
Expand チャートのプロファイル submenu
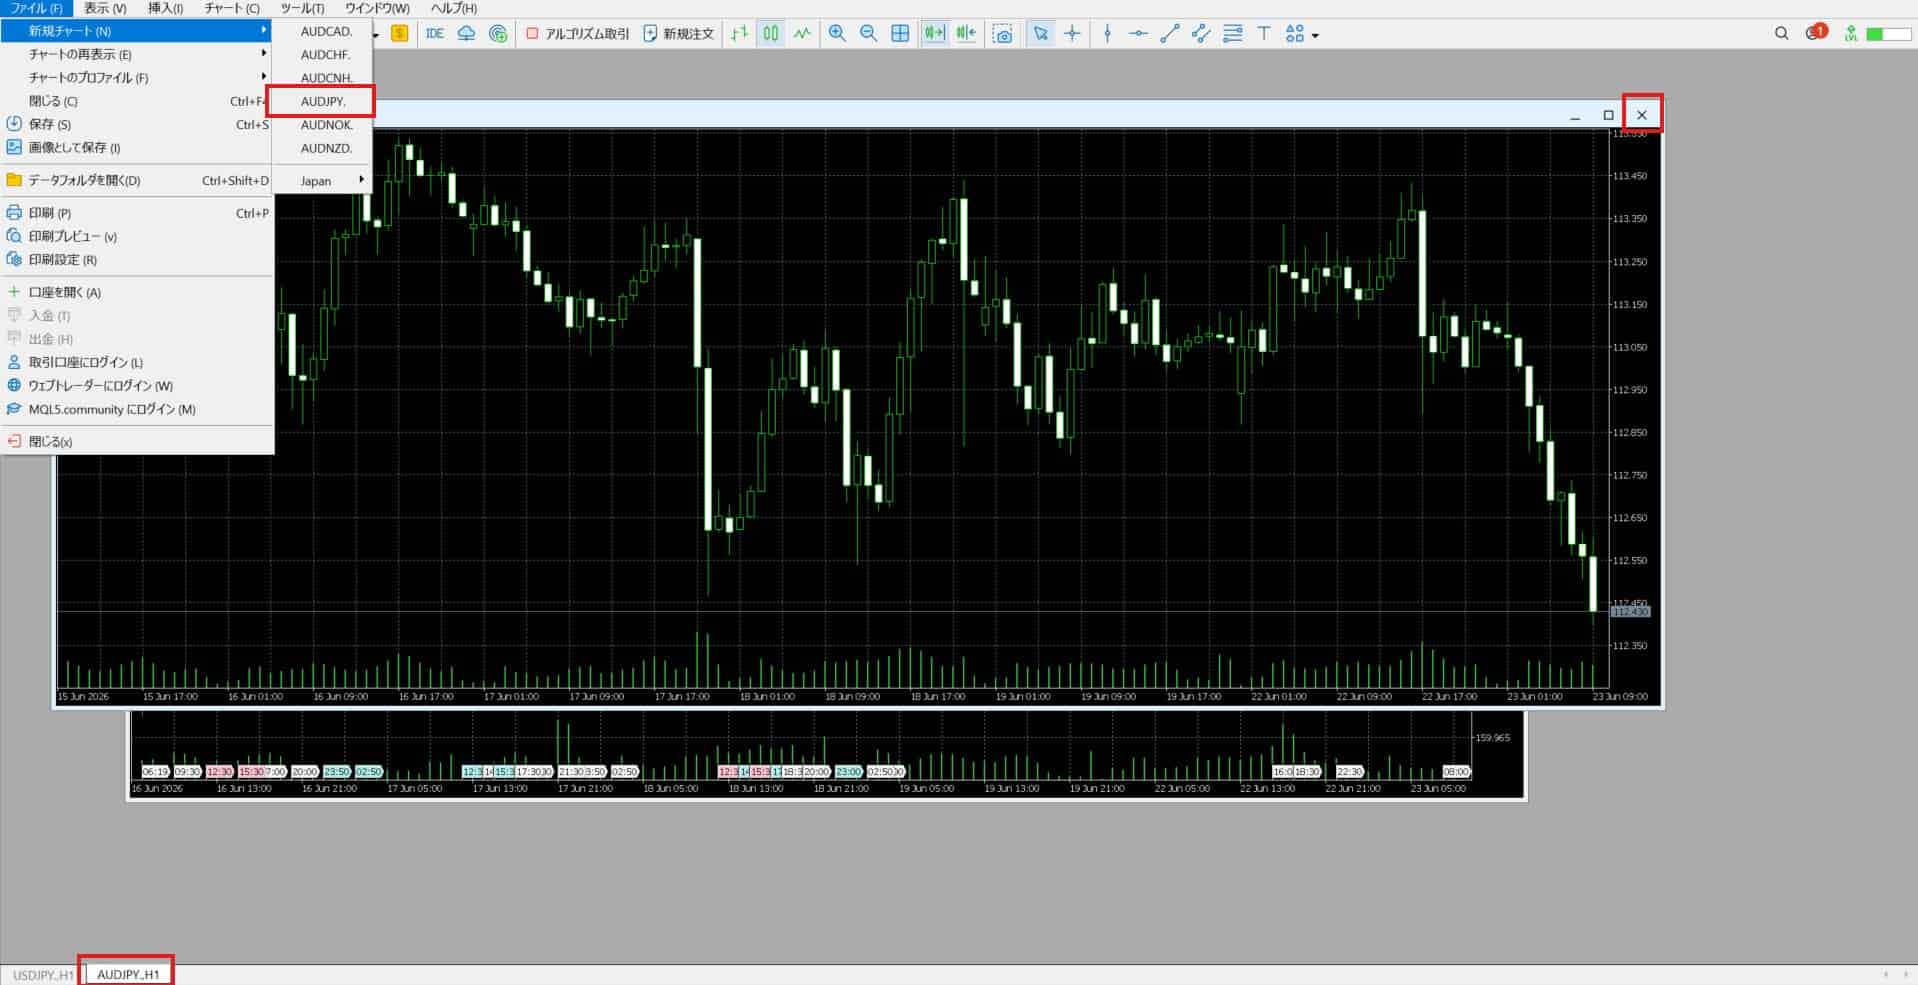click(x=137, y=77)
